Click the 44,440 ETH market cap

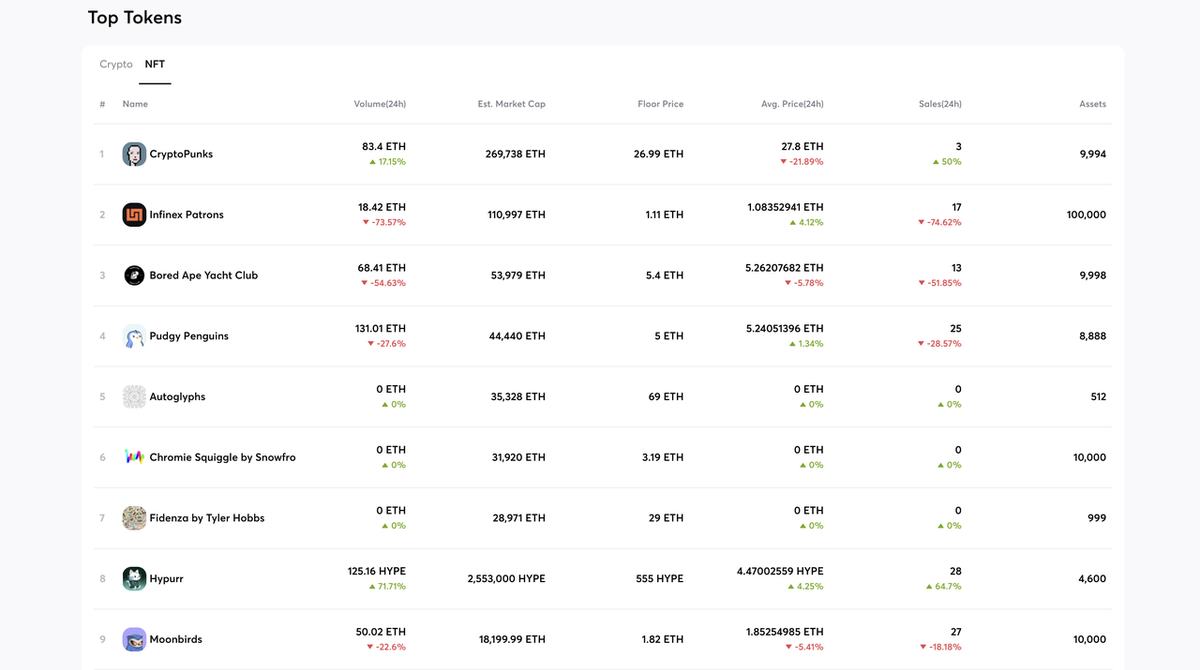point(518,336)
